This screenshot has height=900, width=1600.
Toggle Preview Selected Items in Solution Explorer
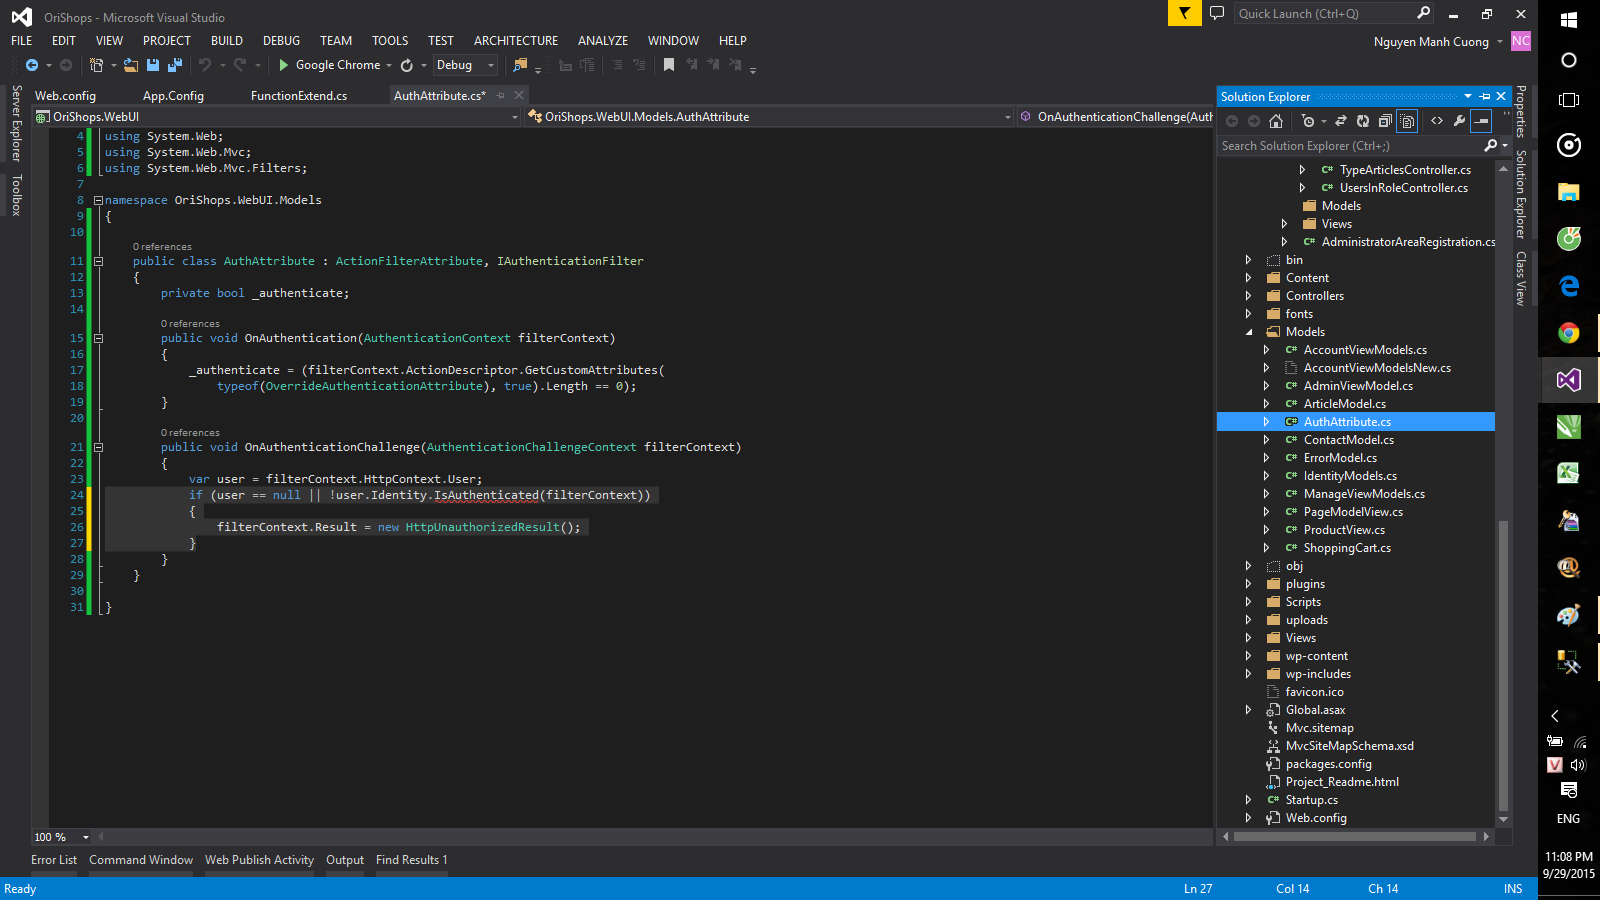point(1481,120)
